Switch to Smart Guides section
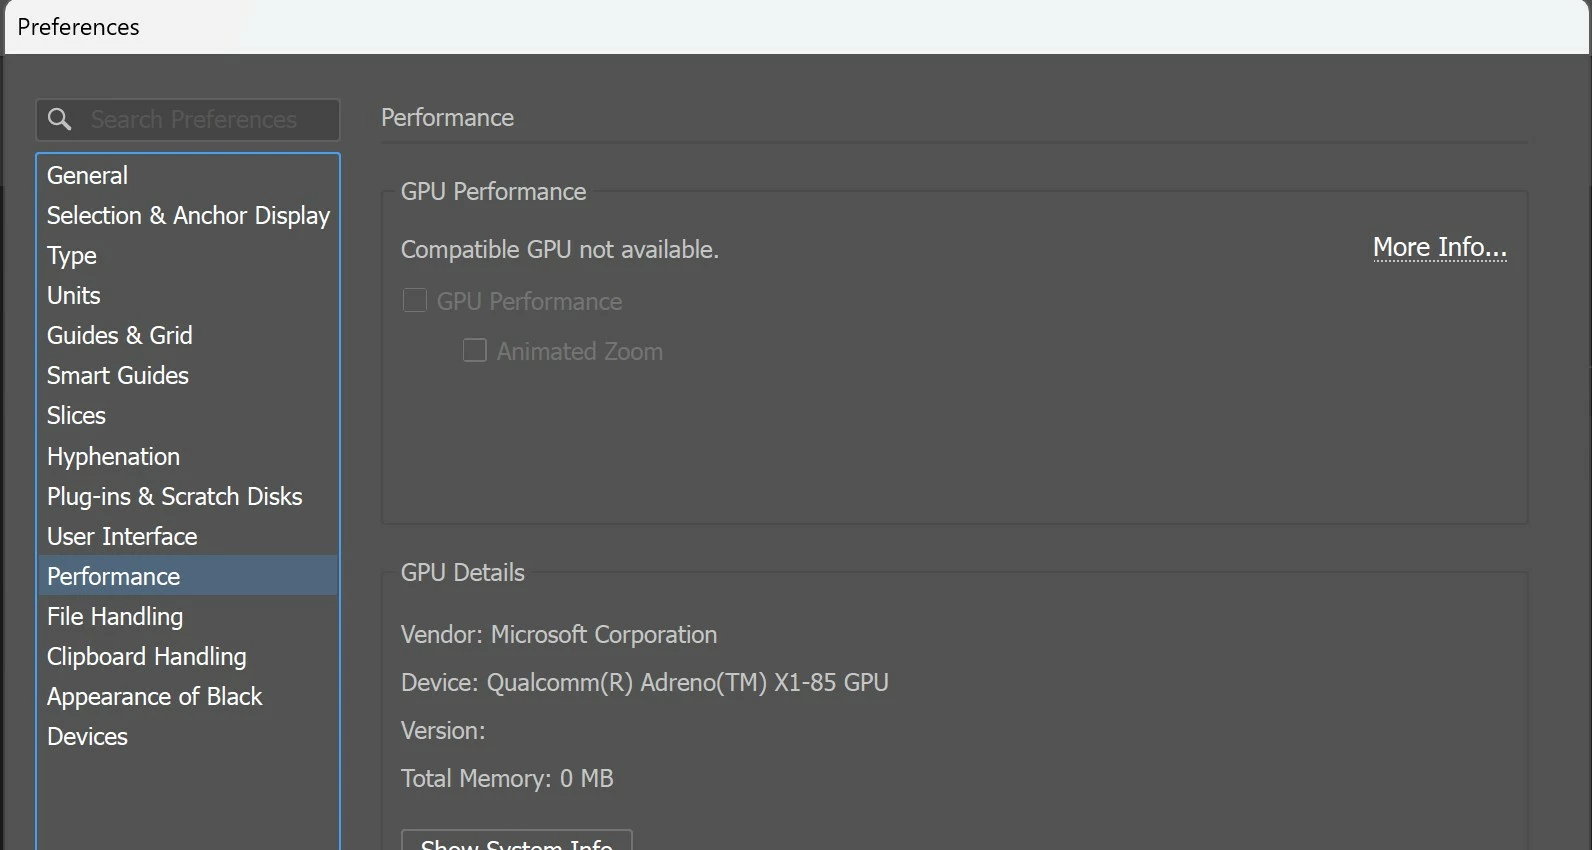The image size is (1592, 850). 118,376
